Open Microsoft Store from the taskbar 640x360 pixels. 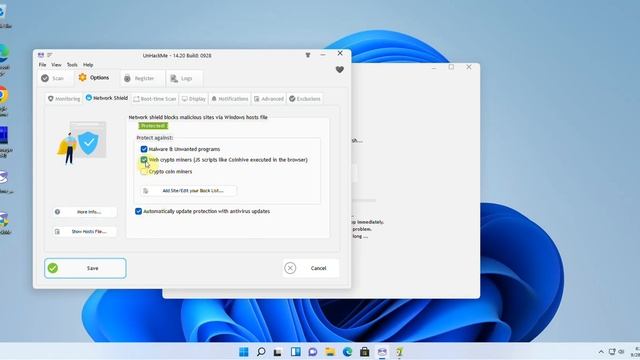coord(364,352)
